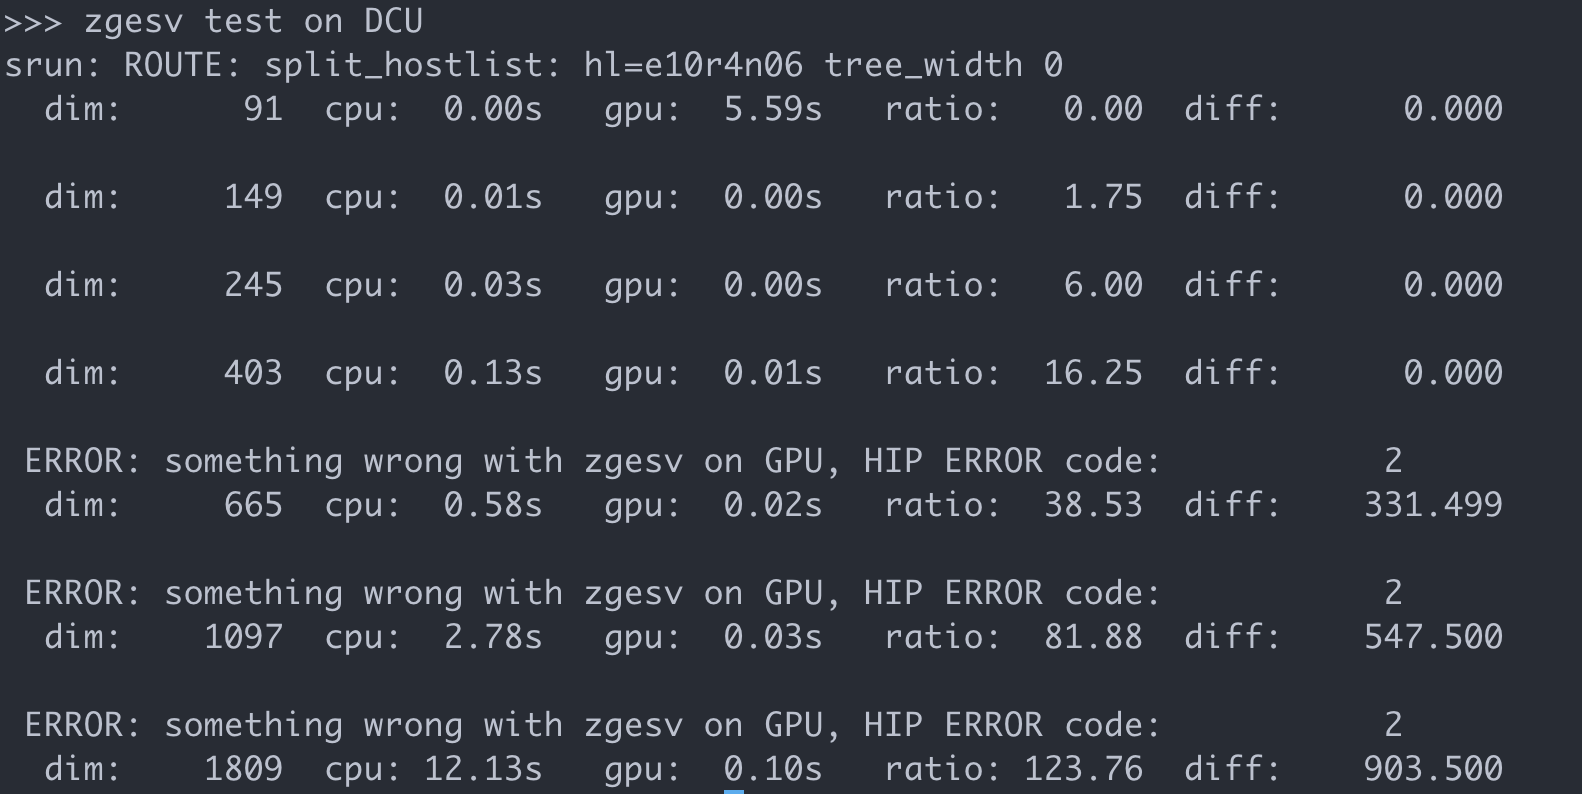1582x794 pixels.
Task: Click the cpu time 12.13s value
Action: coord(483,769)
